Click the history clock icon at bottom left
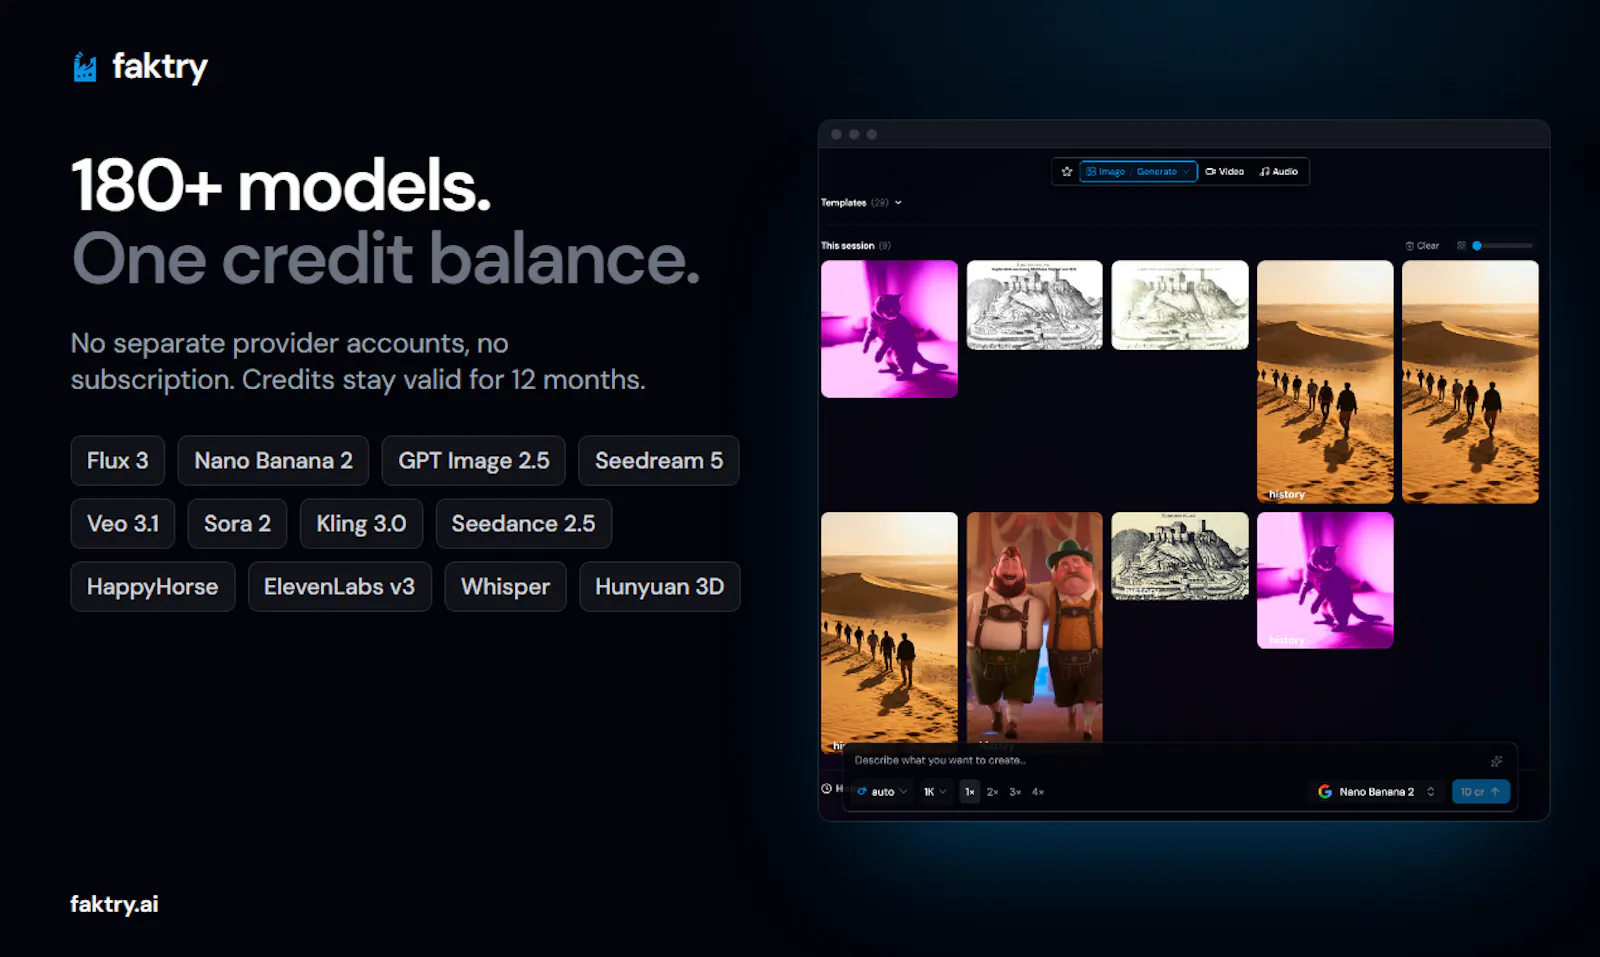1600x957 pixels. pos(827,789)
